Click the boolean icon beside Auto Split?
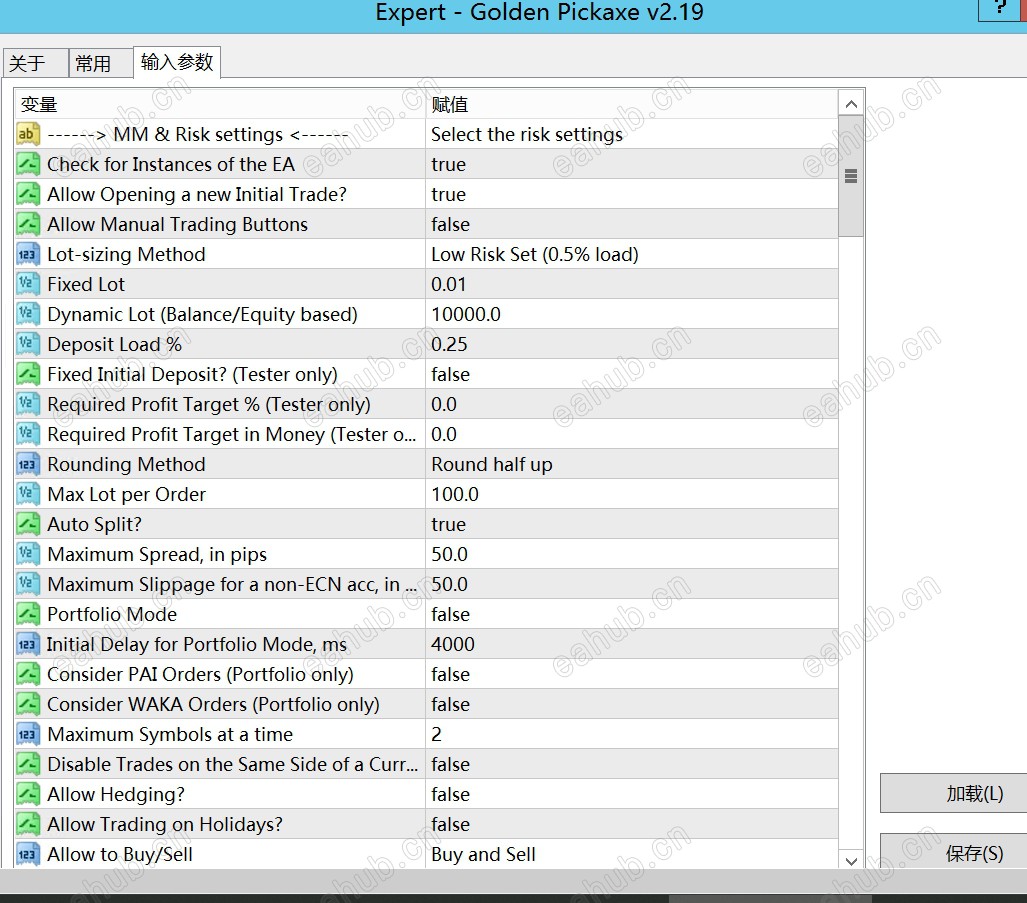 point(28,524)
